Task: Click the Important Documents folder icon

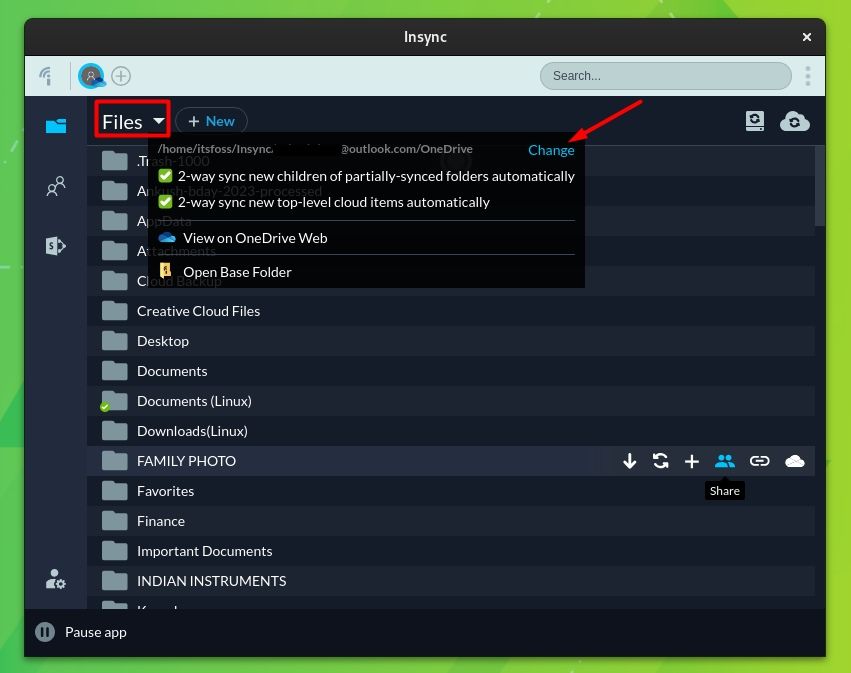Action: click(x=115, y=551)
